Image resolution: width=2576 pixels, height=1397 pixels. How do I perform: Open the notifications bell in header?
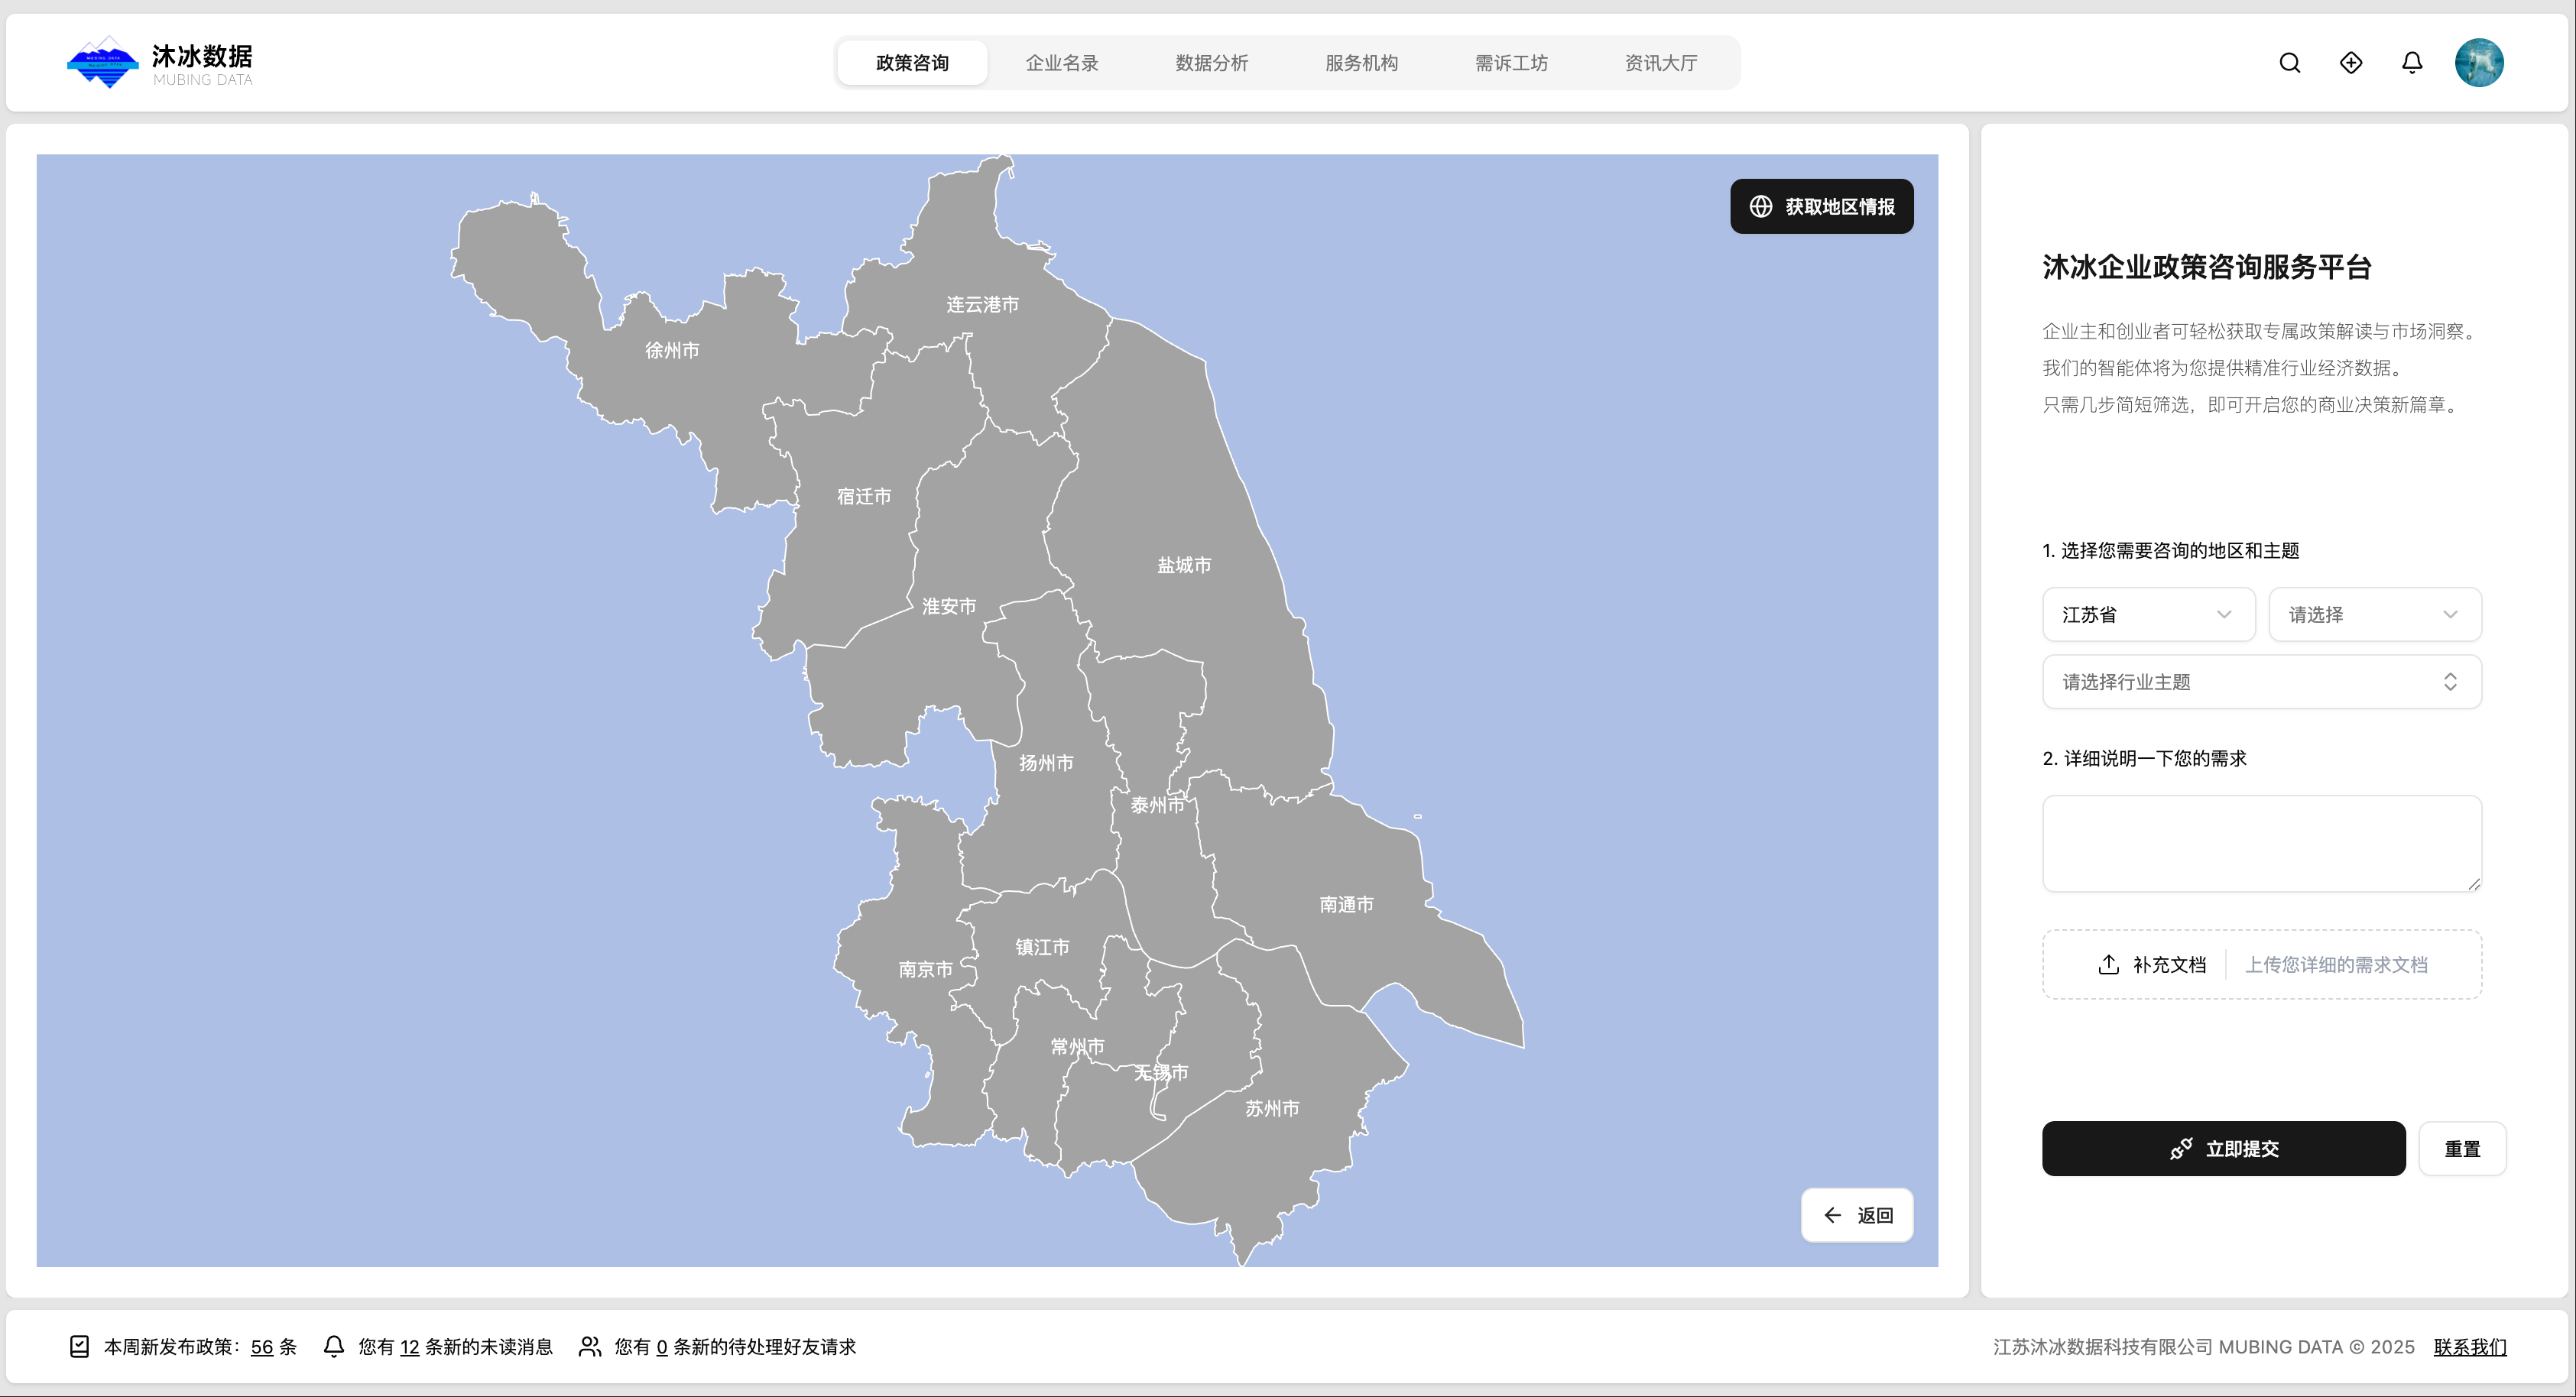click(x=2412, y=63)
